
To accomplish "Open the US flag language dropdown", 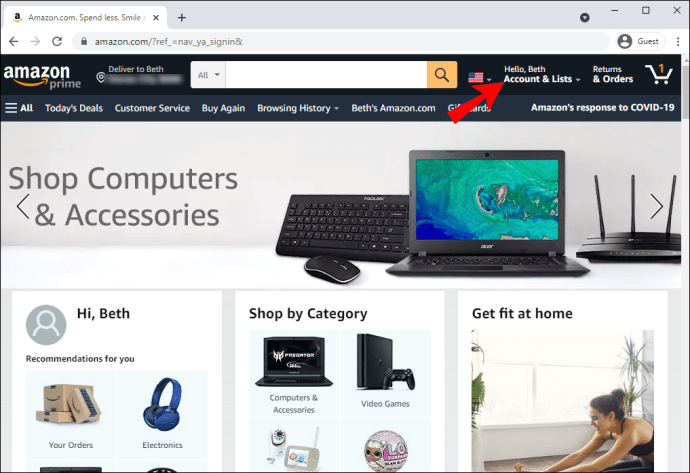I will pyautogui.click(x=480, y=78).
